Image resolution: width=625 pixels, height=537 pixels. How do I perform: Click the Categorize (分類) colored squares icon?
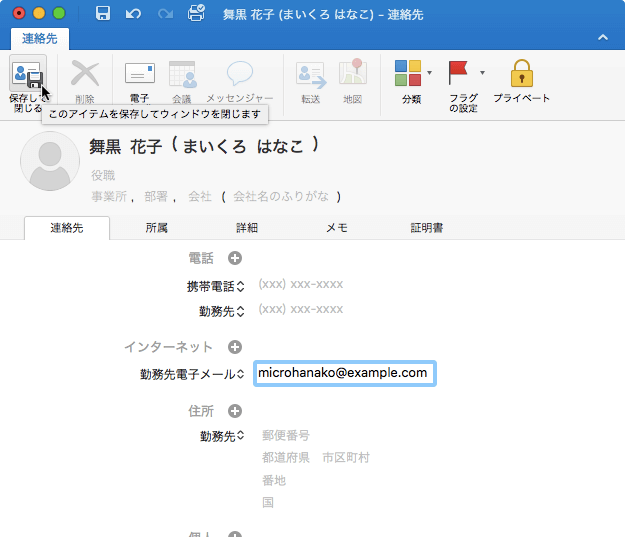(408, 73)
